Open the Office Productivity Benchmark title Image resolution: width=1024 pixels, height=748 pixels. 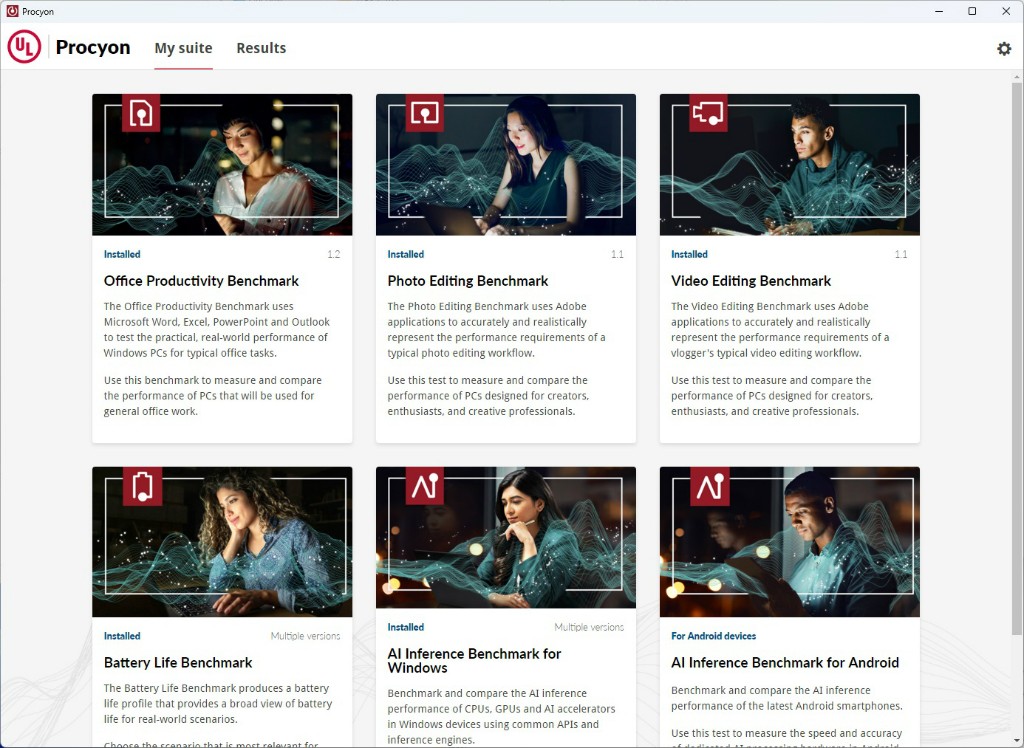(x=201, y=281)
